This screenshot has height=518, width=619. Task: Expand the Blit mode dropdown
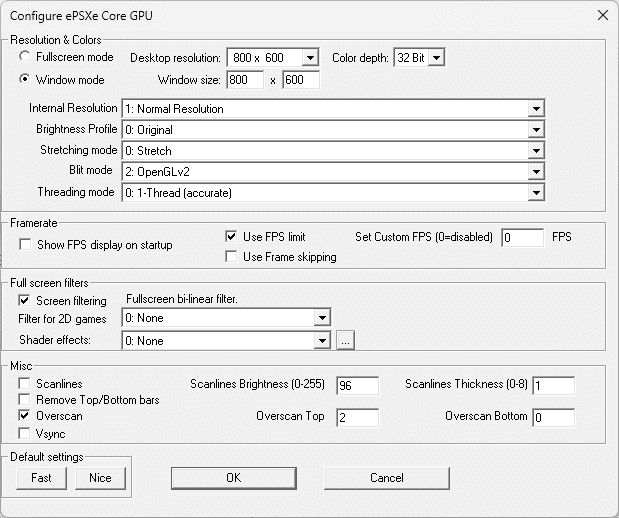point(333,171)
